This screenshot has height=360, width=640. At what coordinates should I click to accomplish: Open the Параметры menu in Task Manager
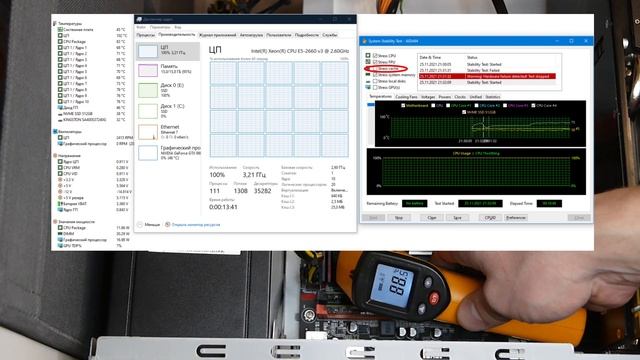[x=160, y=27]
